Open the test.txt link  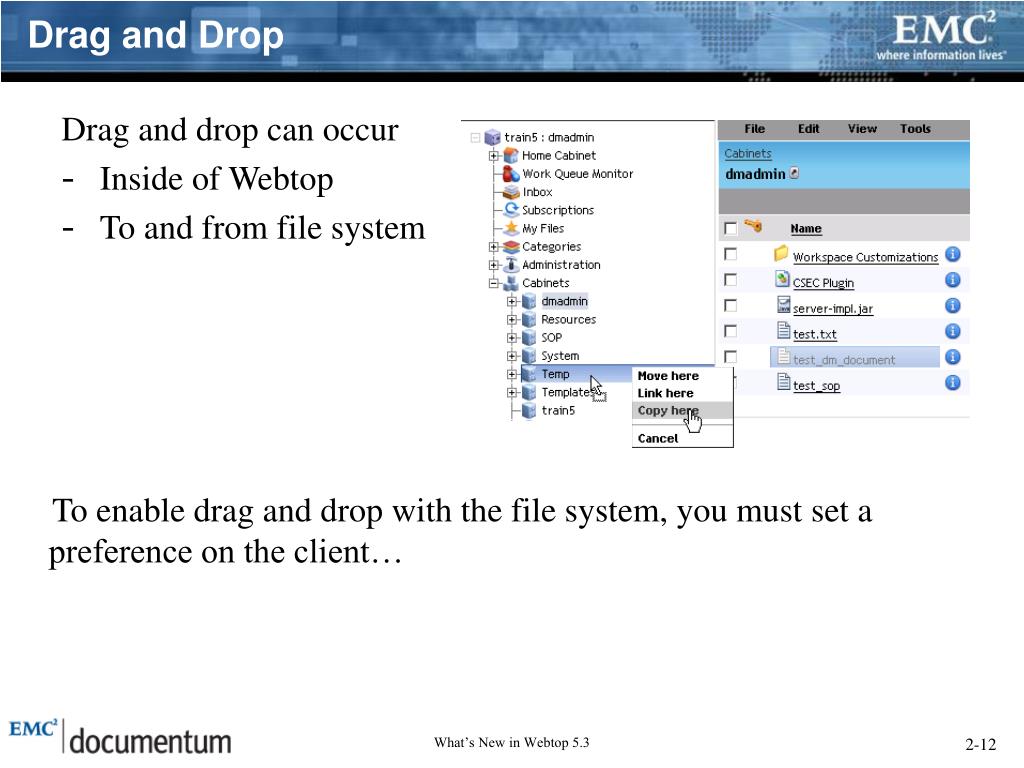click(814, 334)
